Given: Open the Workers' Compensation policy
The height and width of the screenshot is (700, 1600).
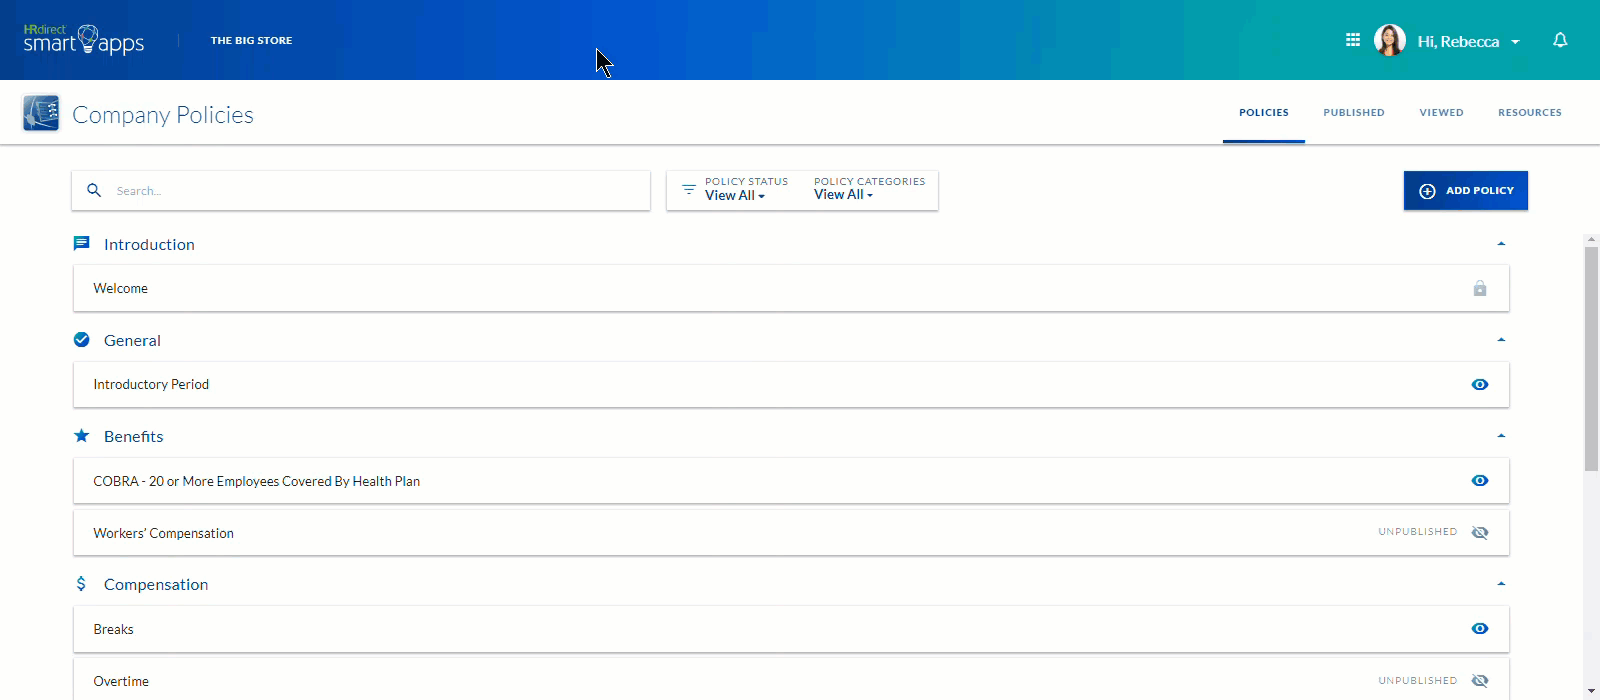Looking at the screenshot, I should [x=791, y=533].
